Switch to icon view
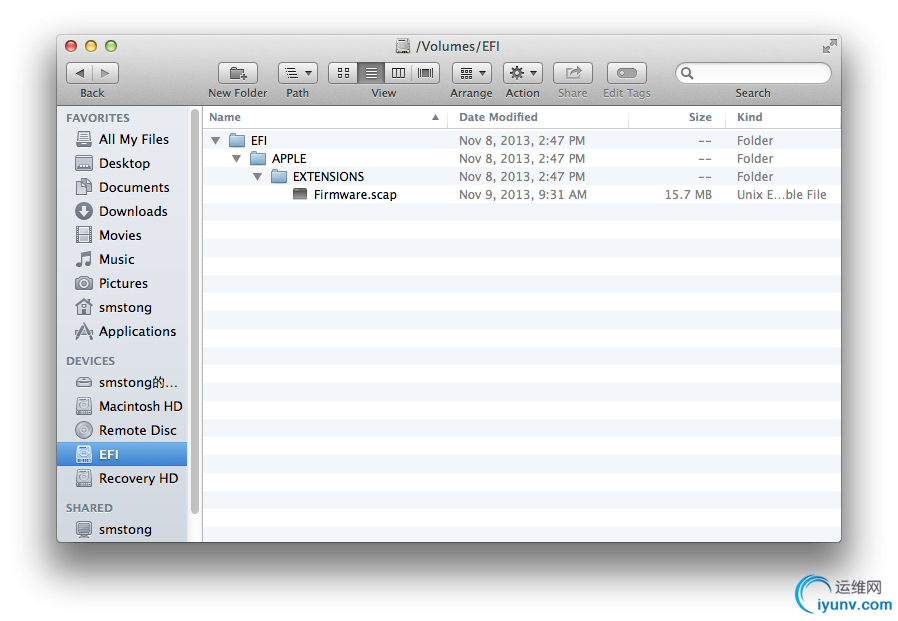898x621 pixels. point(343,73)
